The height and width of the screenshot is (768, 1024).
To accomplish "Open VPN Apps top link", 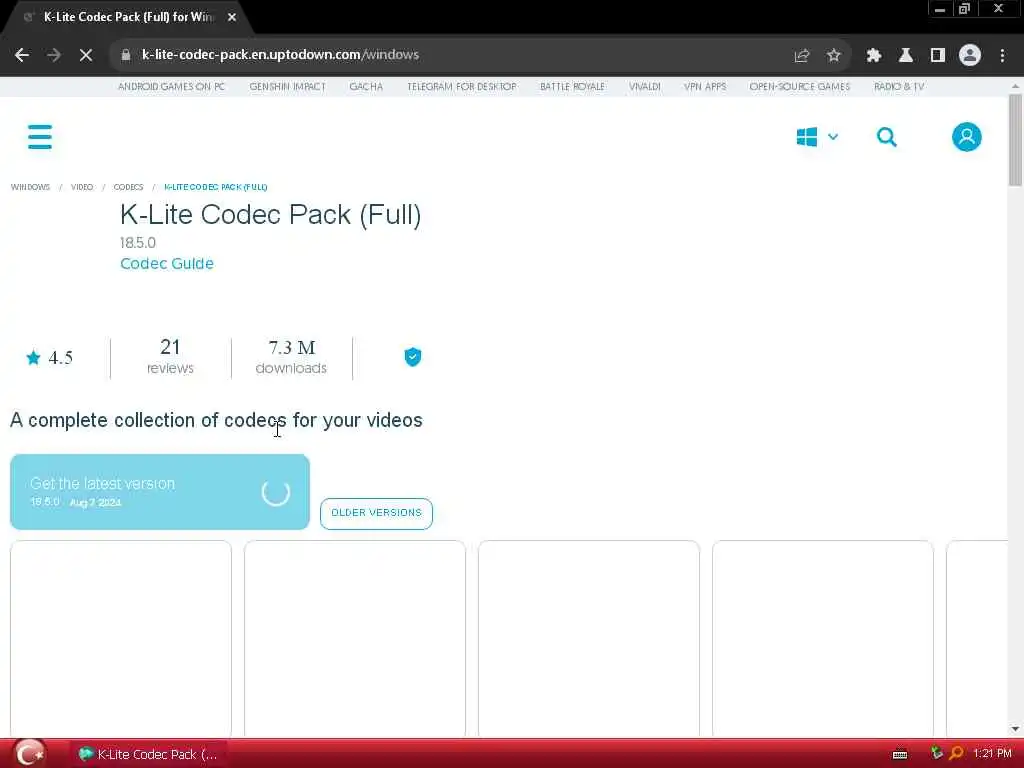I will (x=705, y=87).
